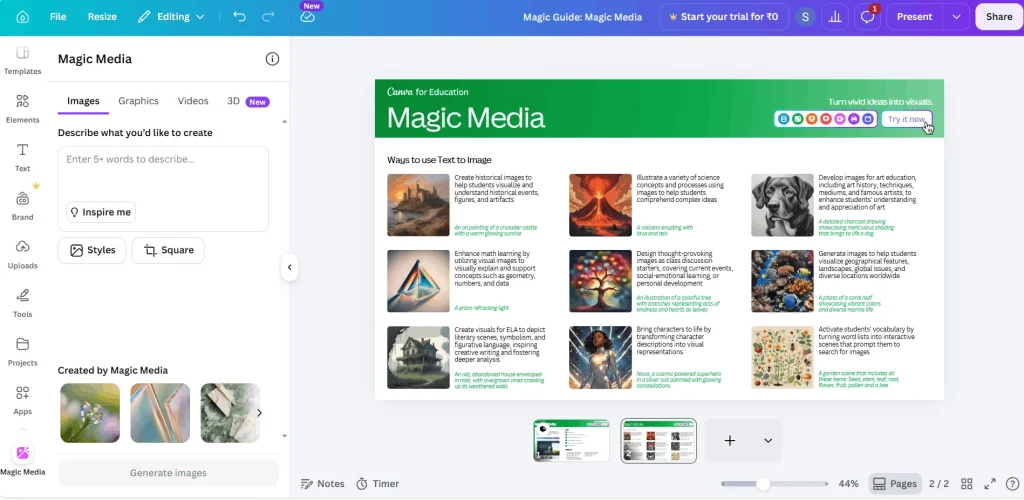Select the erupting volcano image
This screenshot has height=500, width=1024.
(x=600, y=205)
